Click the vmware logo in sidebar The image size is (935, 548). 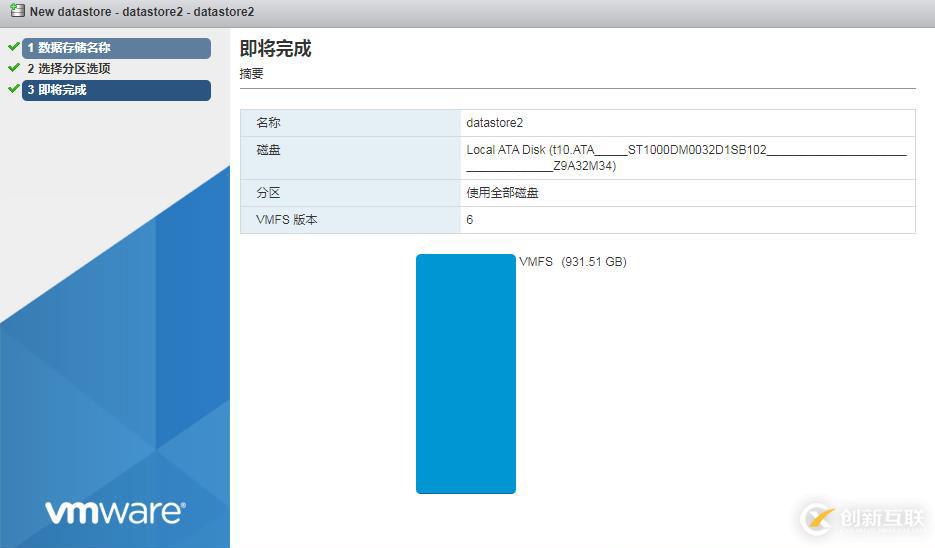click(115, 512)
